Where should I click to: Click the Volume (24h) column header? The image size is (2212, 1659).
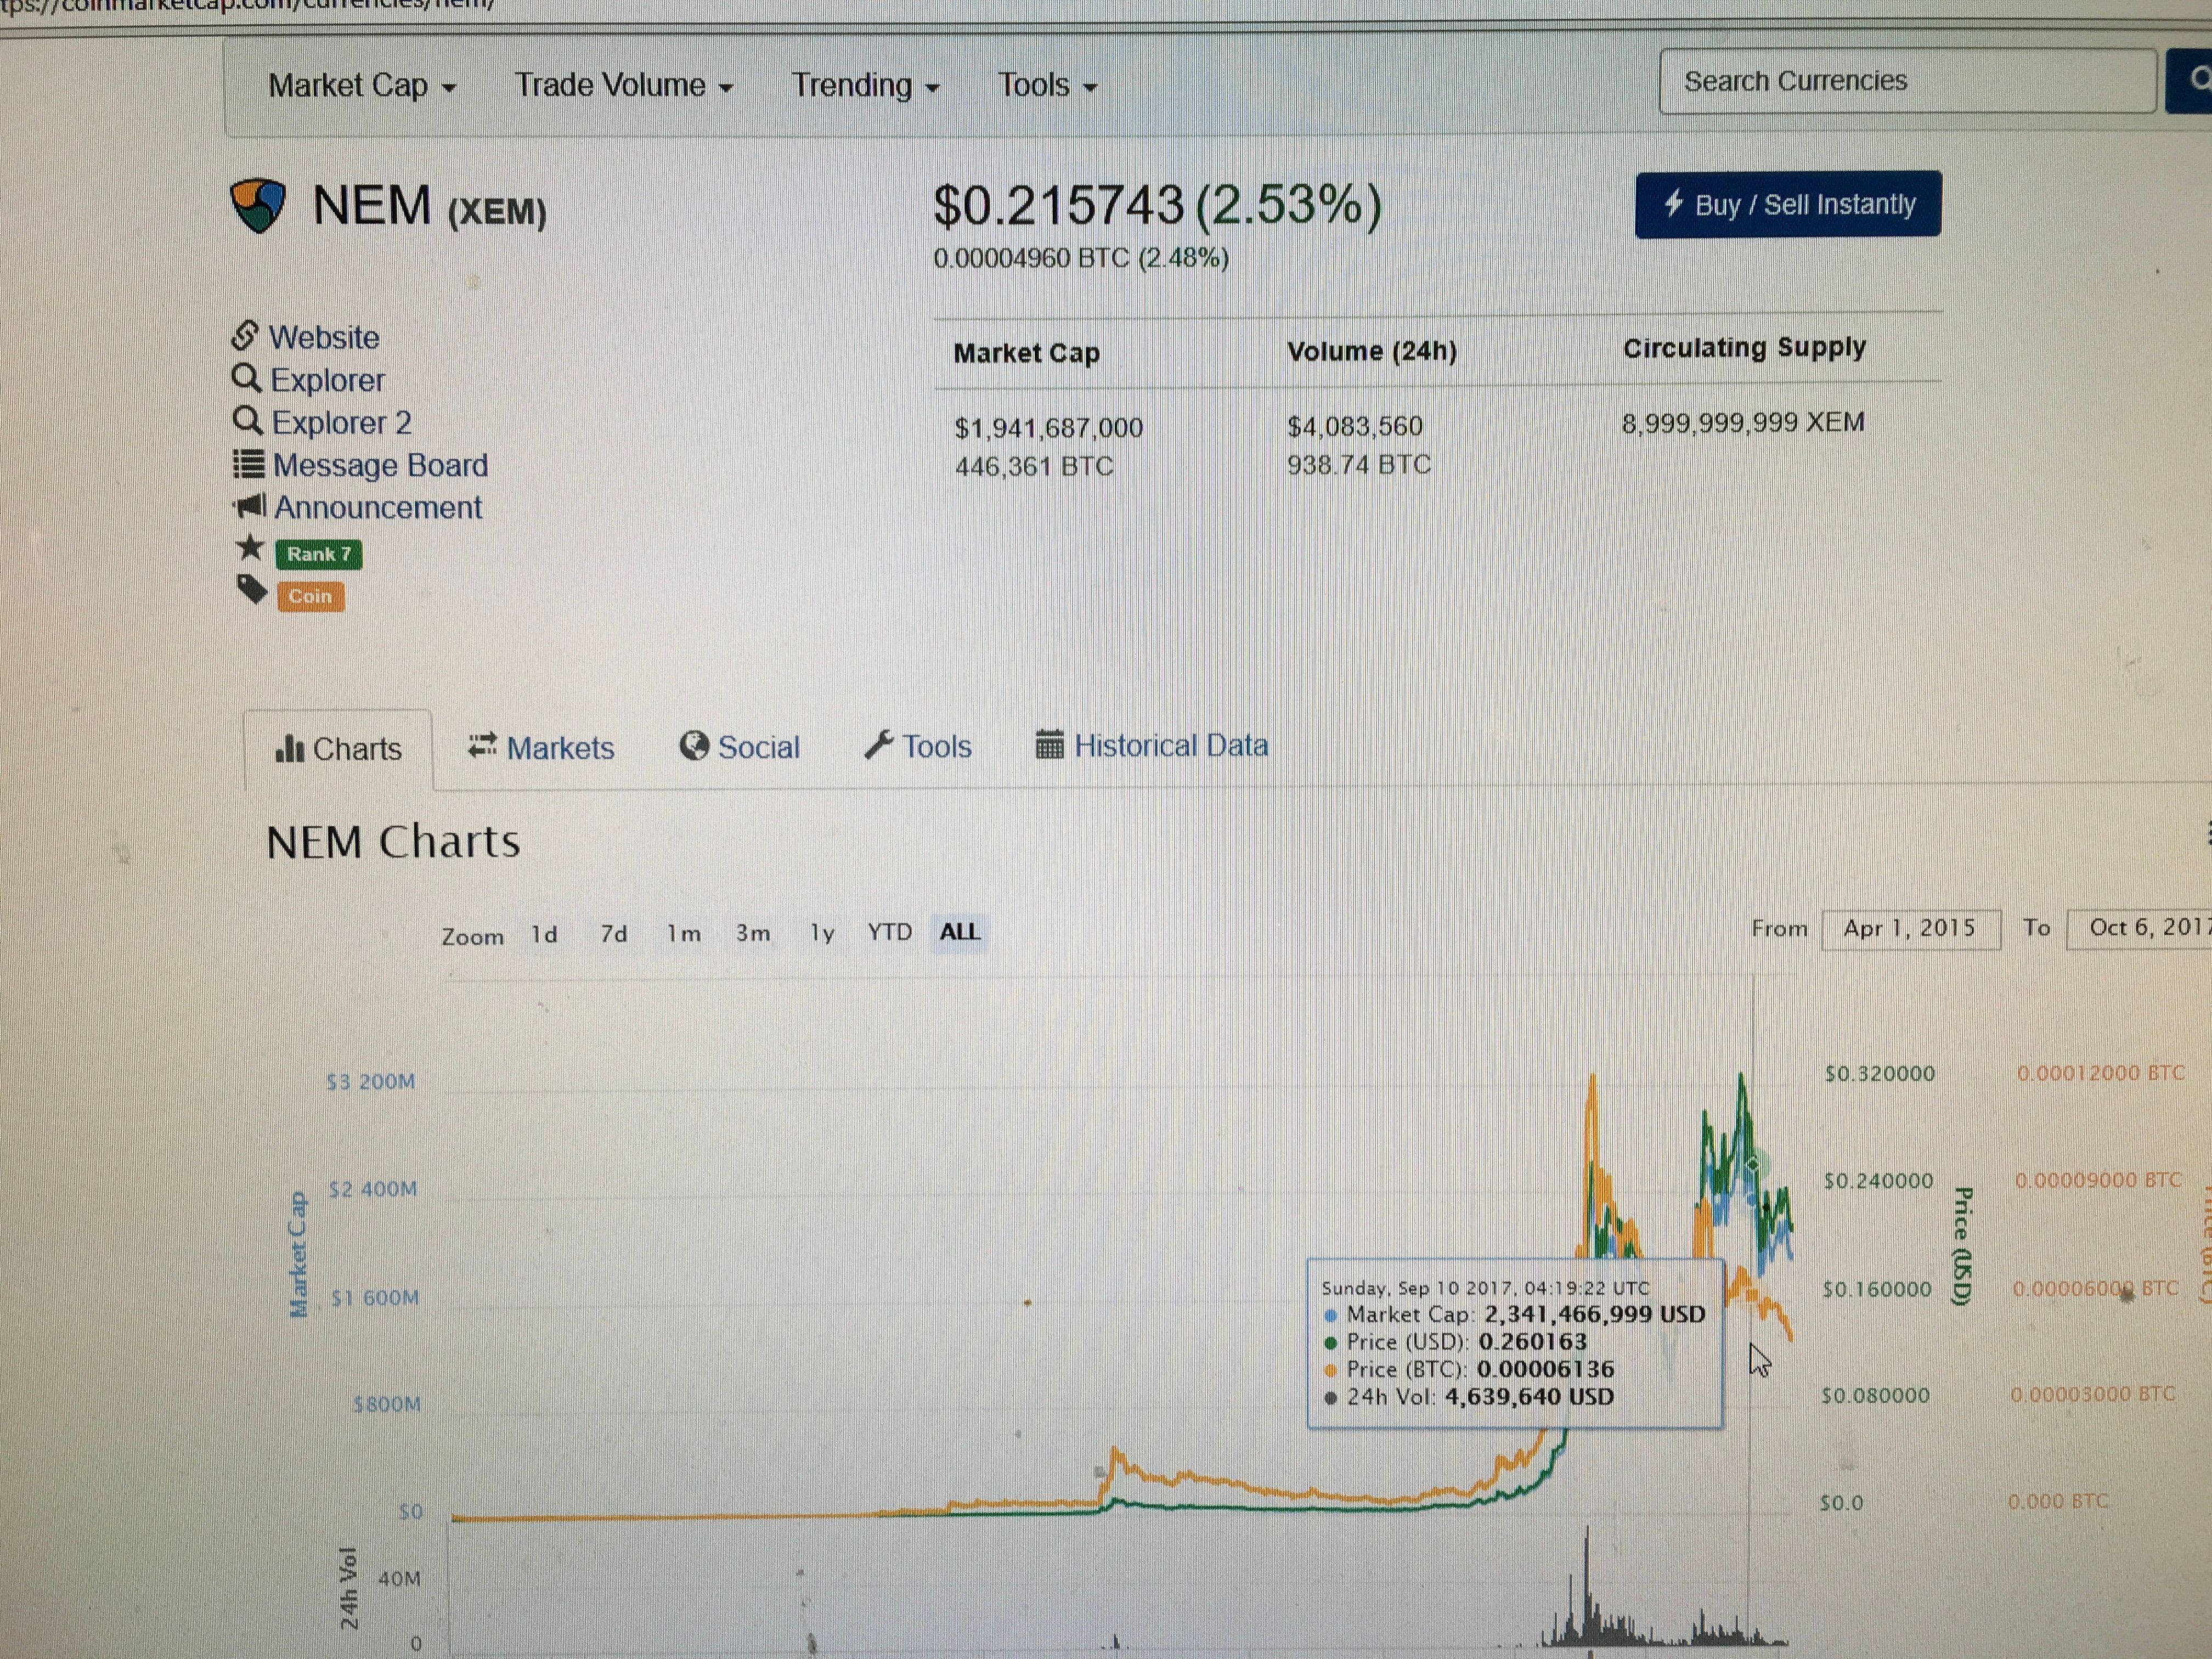(1372, 351)
